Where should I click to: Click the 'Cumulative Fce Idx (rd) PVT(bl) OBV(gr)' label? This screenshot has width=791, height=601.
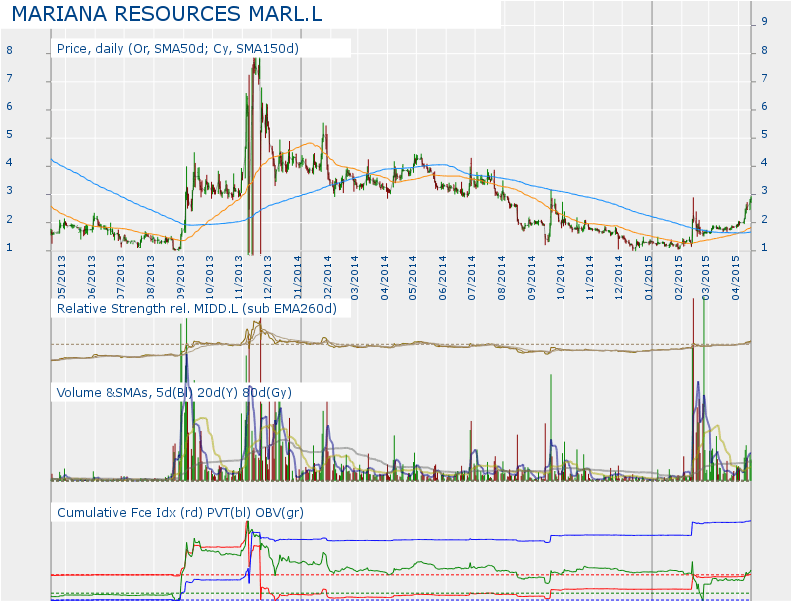tap(180, 512)
